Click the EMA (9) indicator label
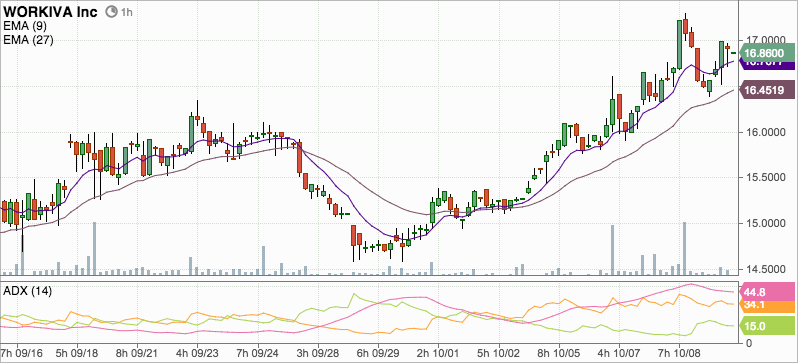The width and height of the screenshot is (798, 363). click(x=24, y=25)
